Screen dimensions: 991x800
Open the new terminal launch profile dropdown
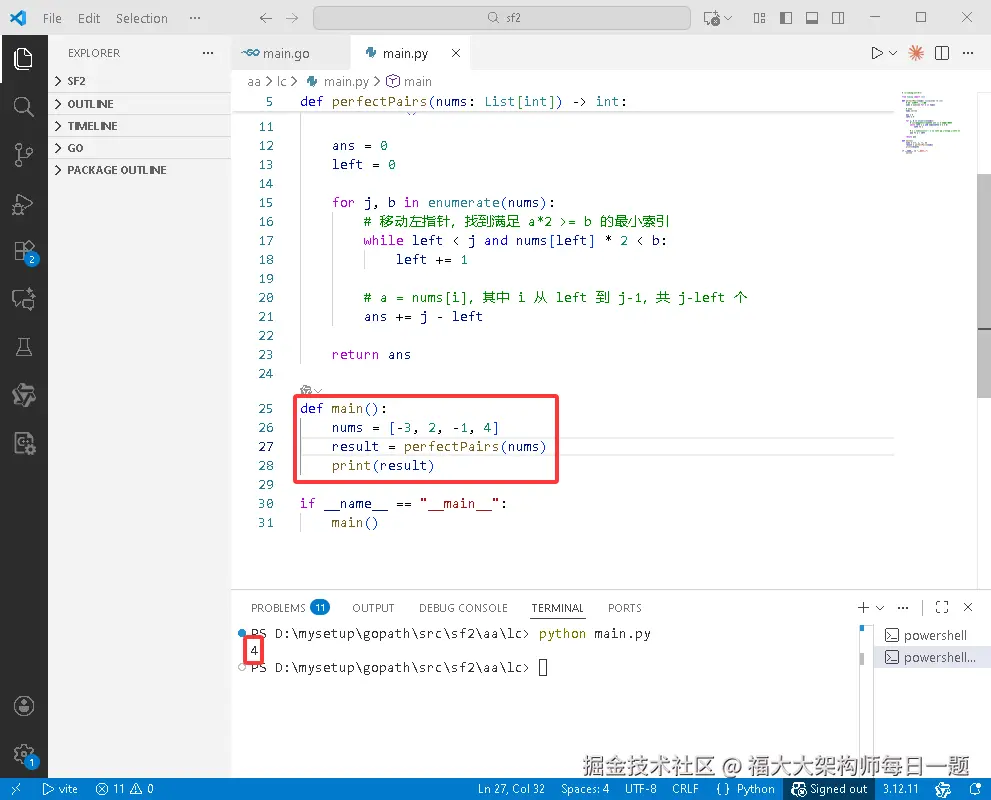coord(880,607)
